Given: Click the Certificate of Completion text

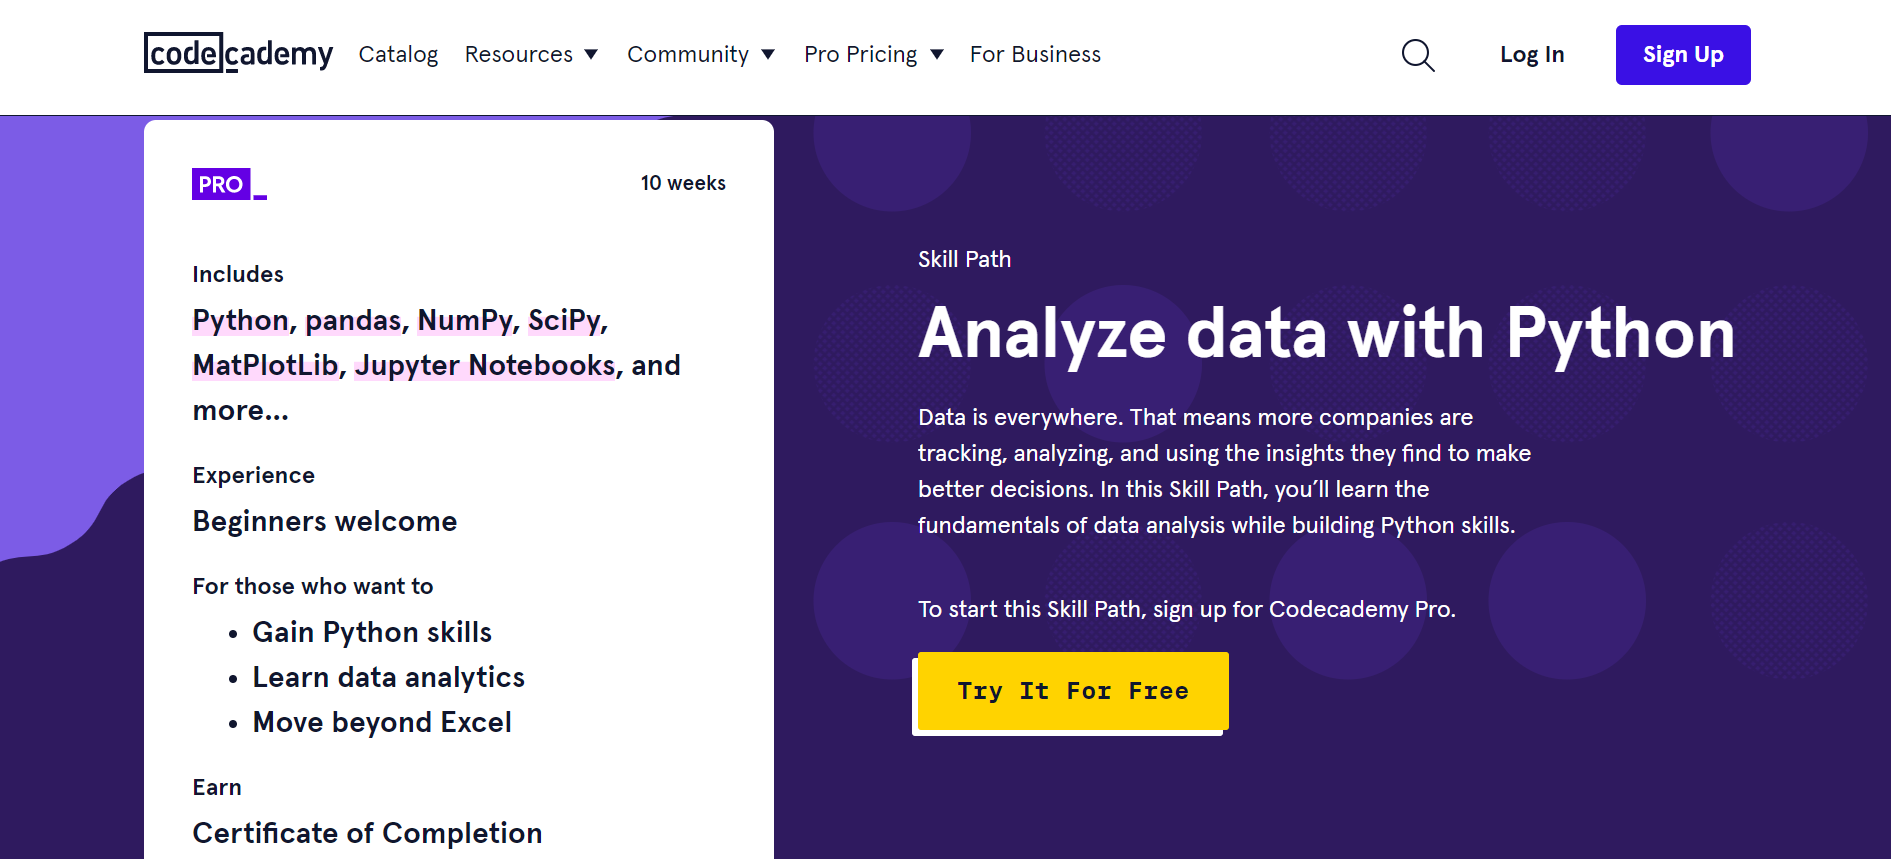Looking at the screenshot, I should 367,833.
